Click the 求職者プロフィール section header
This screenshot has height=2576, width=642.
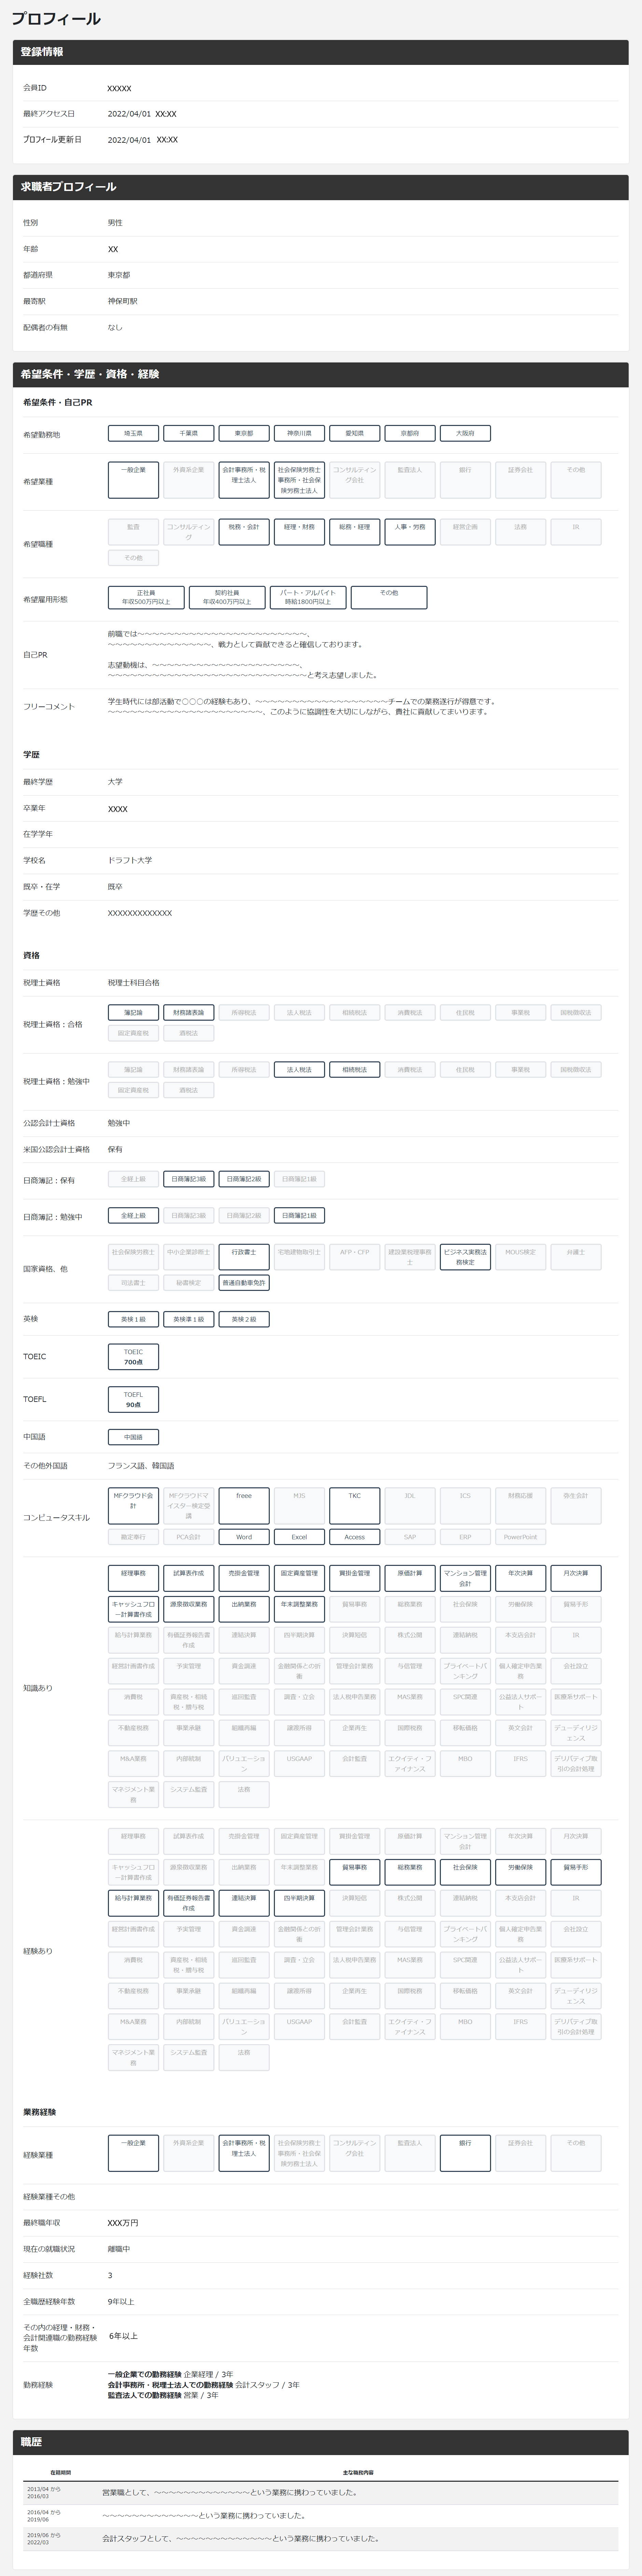(x=321, y=187)
